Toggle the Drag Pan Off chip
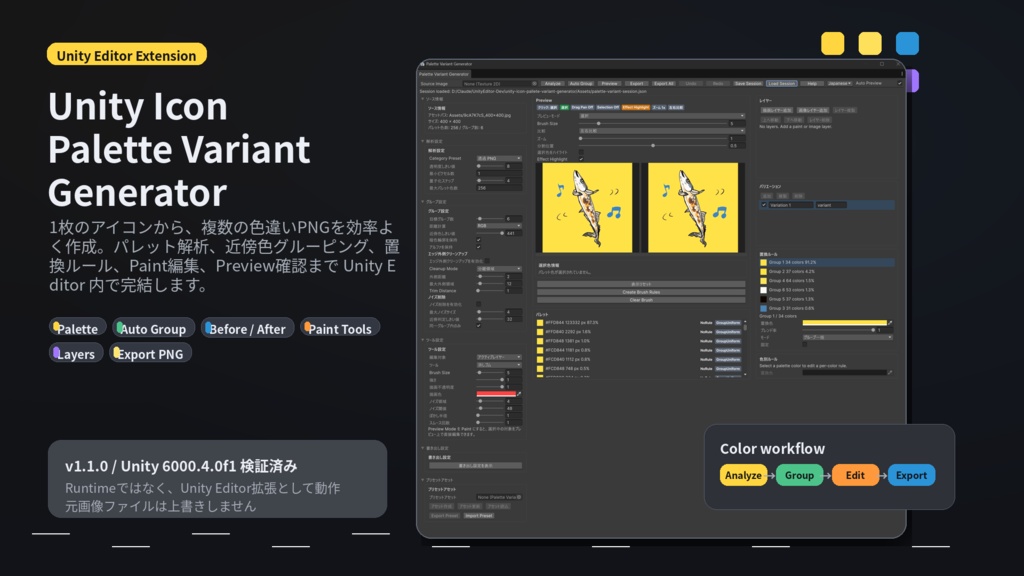Image resolution: width=1024 pixels, height=576 pixels. pos(582,108)
